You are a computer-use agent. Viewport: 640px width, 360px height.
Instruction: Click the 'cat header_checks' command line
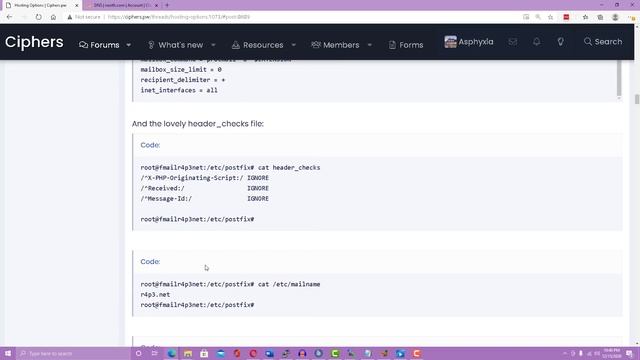(230, 168)
